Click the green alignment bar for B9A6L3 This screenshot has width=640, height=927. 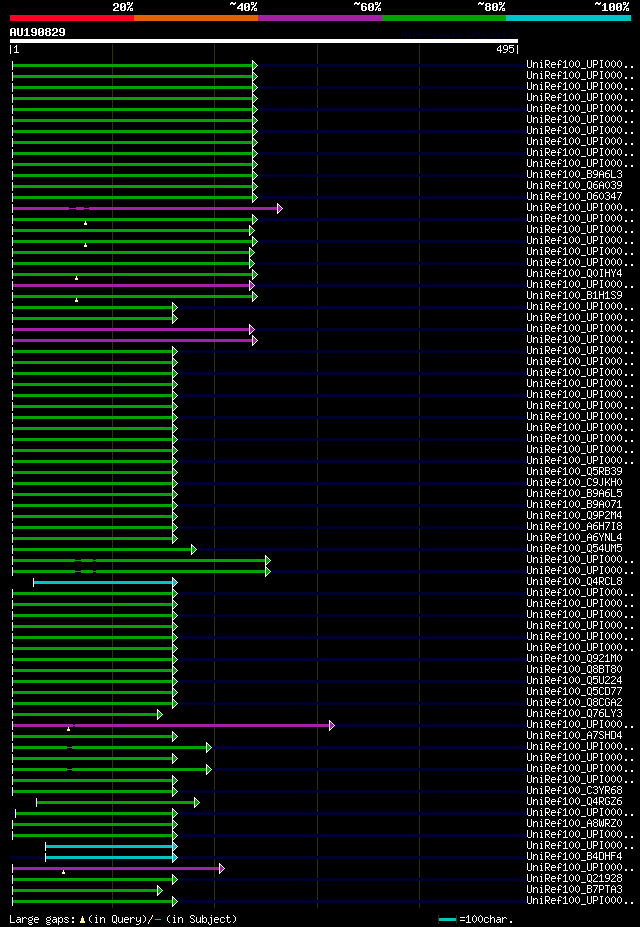click(135, 175)
